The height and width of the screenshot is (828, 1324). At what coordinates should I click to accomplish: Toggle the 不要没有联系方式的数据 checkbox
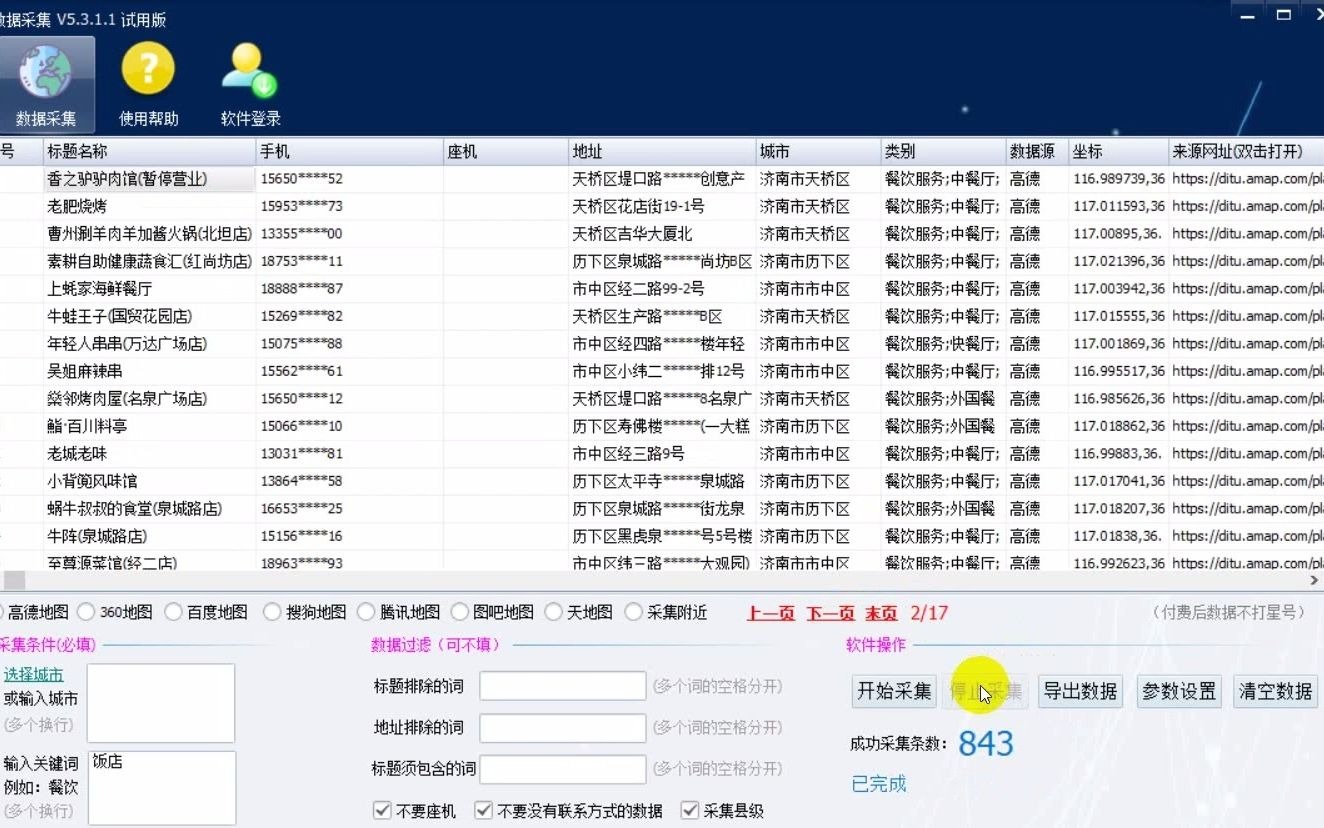pos(484,810)
